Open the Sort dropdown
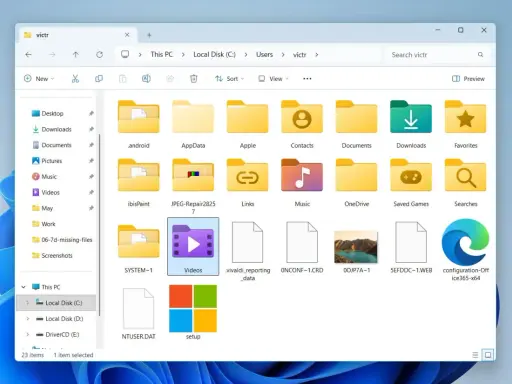 pos(230,79)
